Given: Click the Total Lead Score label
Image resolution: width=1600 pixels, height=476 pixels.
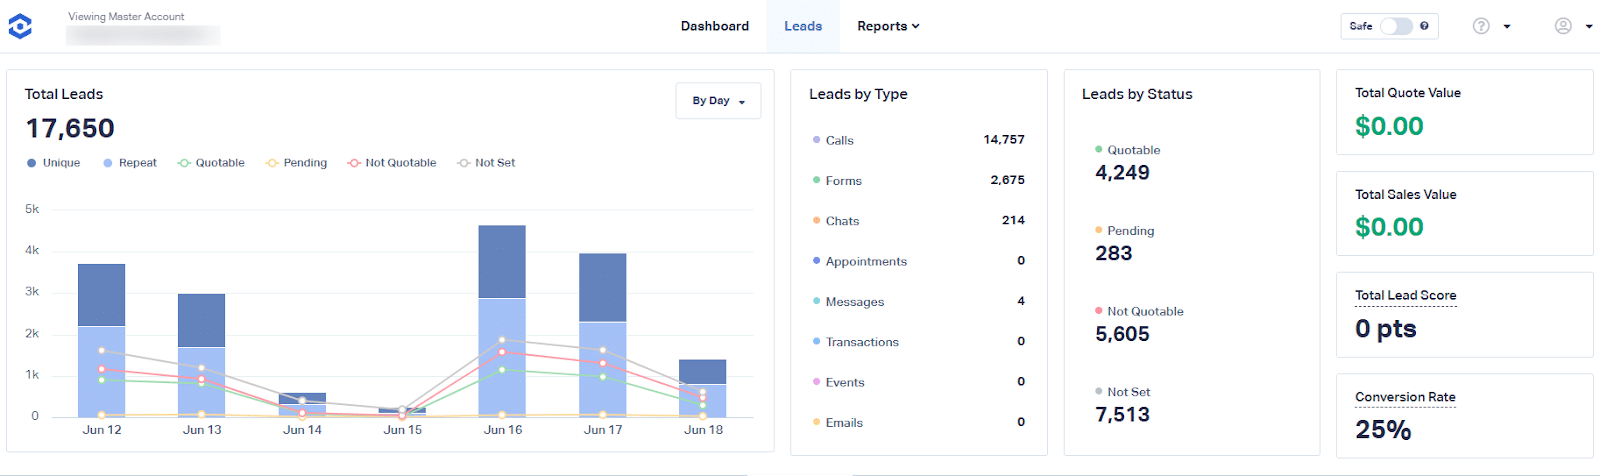Looking at the screenshot, I should click(x=1405, y=295).
